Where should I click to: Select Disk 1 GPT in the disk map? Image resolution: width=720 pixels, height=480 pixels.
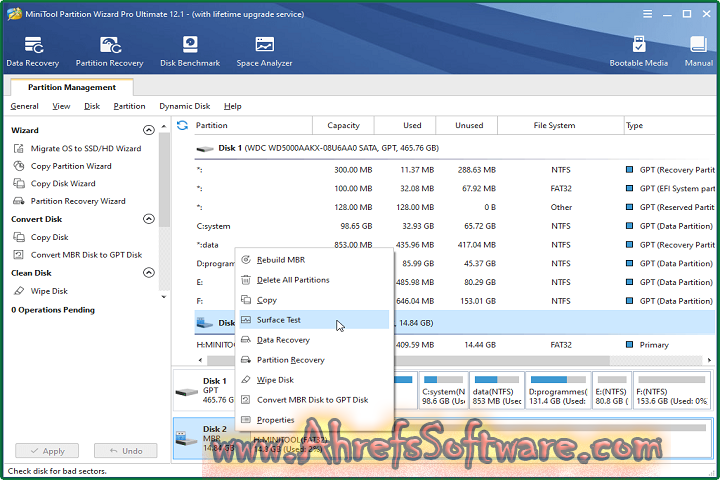click(x=204, y=391)
